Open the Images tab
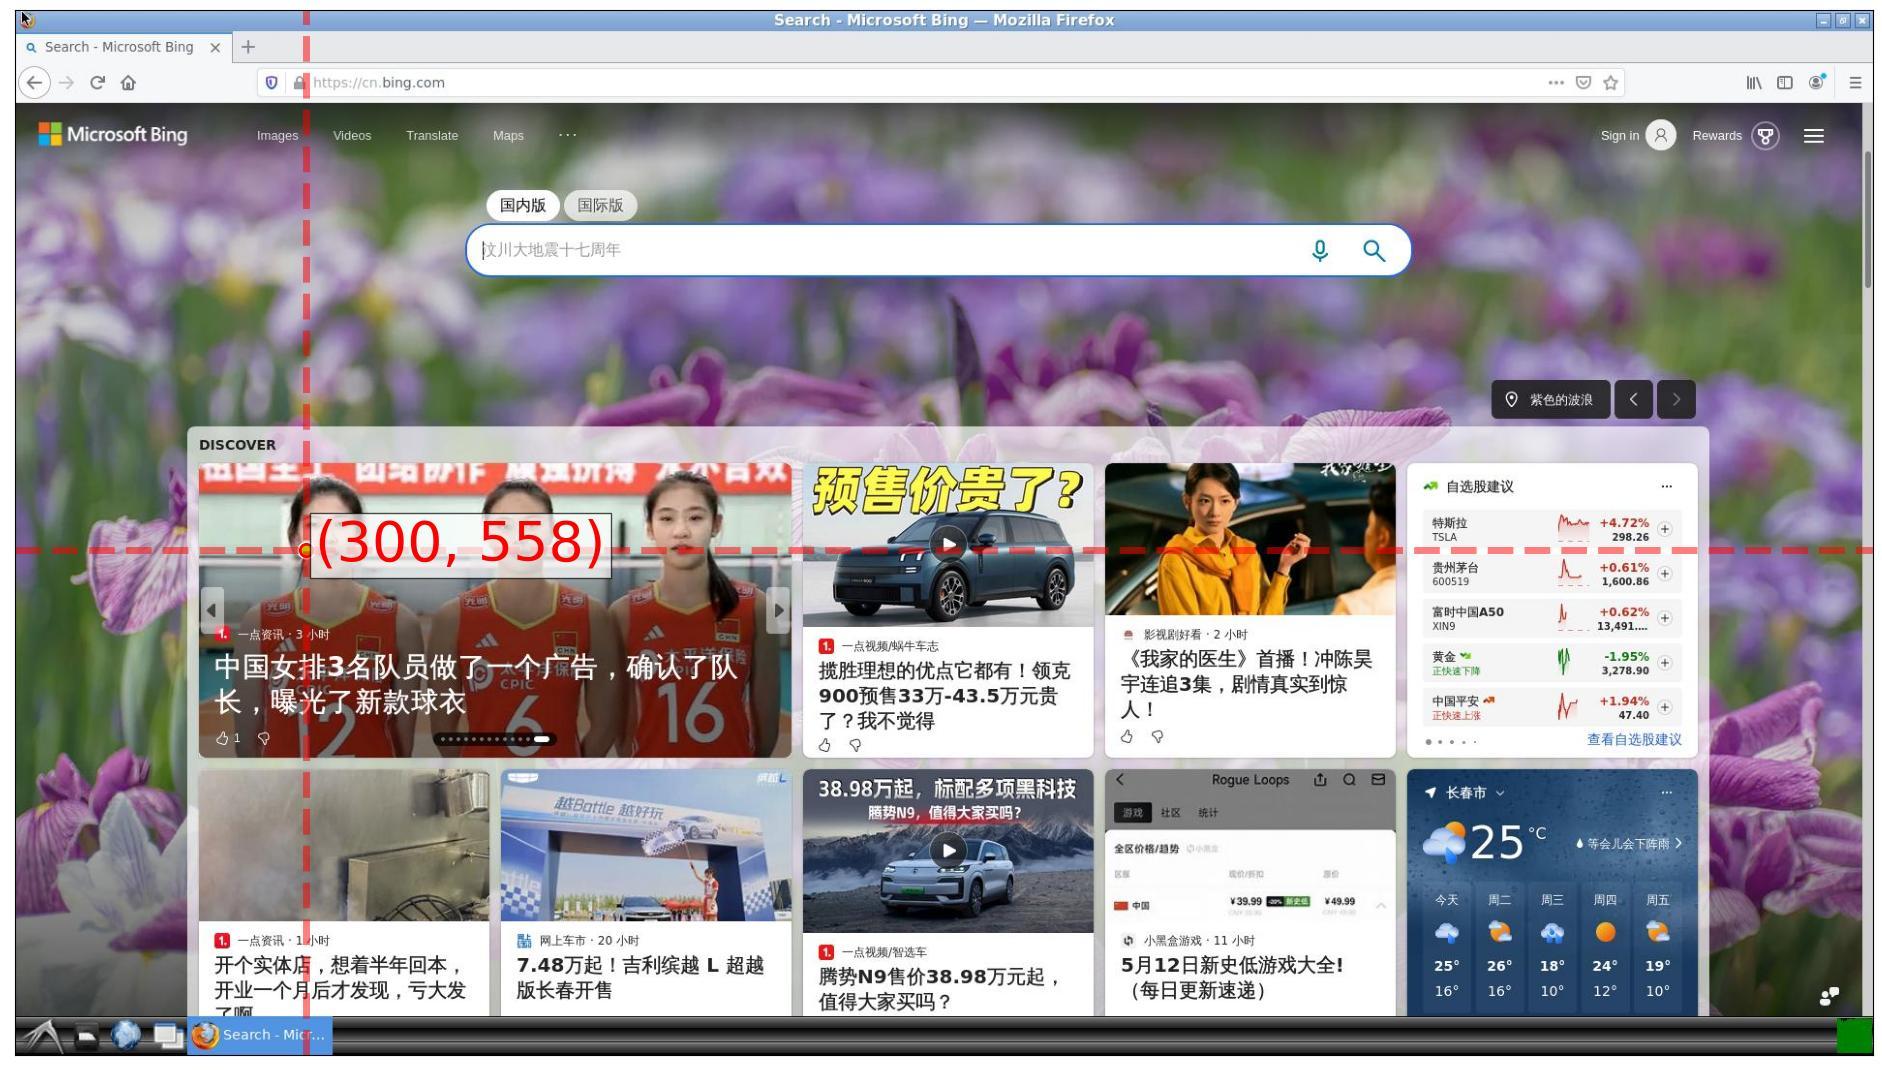Viewport: 1882px width, 1070px height. click(277, 136)
